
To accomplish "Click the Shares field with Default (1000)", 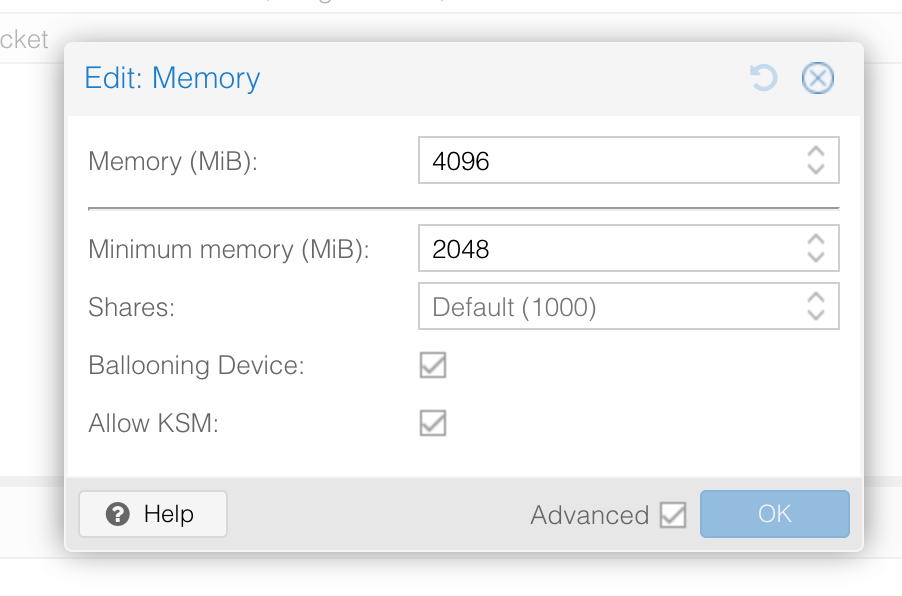I will 610,307.
